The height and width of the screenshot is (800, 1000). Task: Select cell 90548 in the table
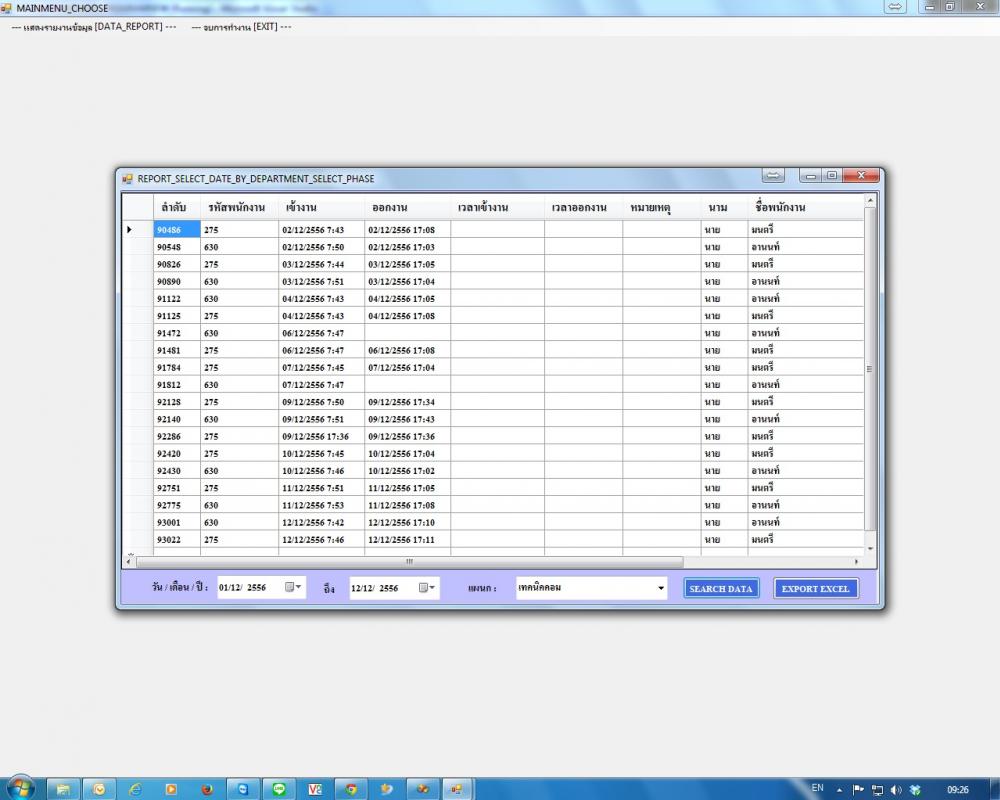click(177, 247)
